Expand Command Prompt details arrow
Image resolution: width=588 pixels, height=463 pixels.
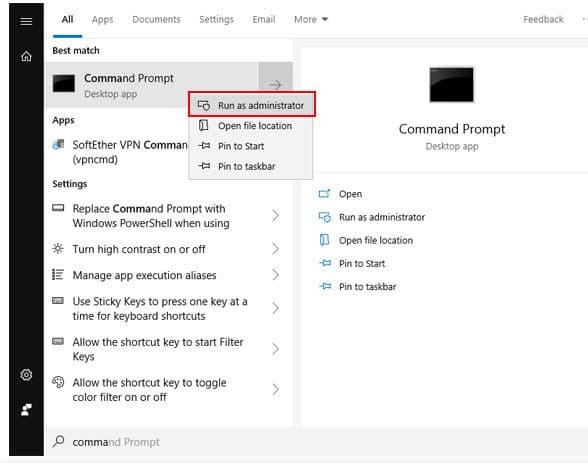[275, 85]
